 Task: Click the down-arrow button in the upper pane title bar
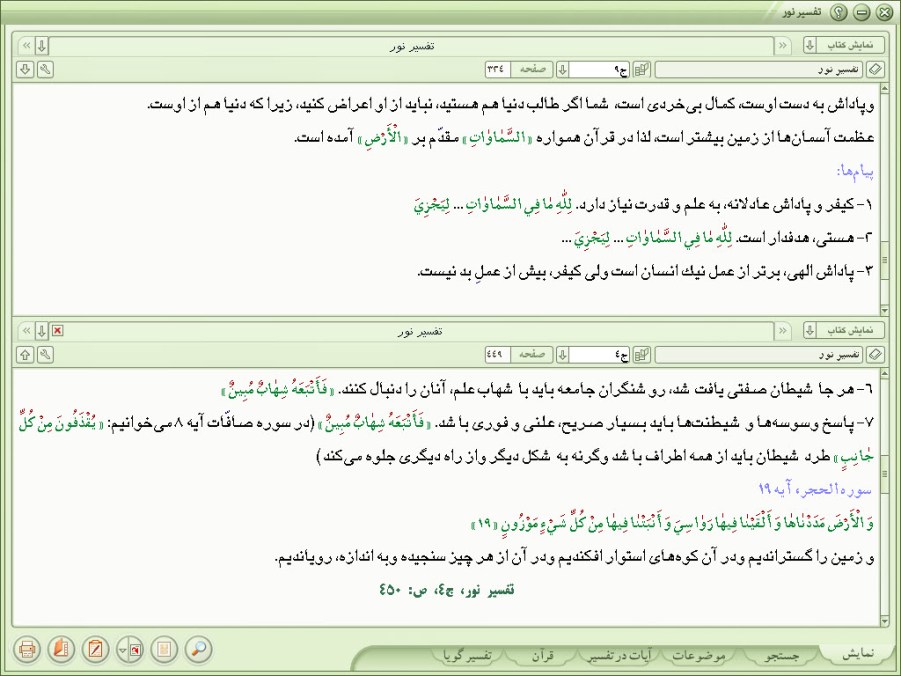coord(41,45)
